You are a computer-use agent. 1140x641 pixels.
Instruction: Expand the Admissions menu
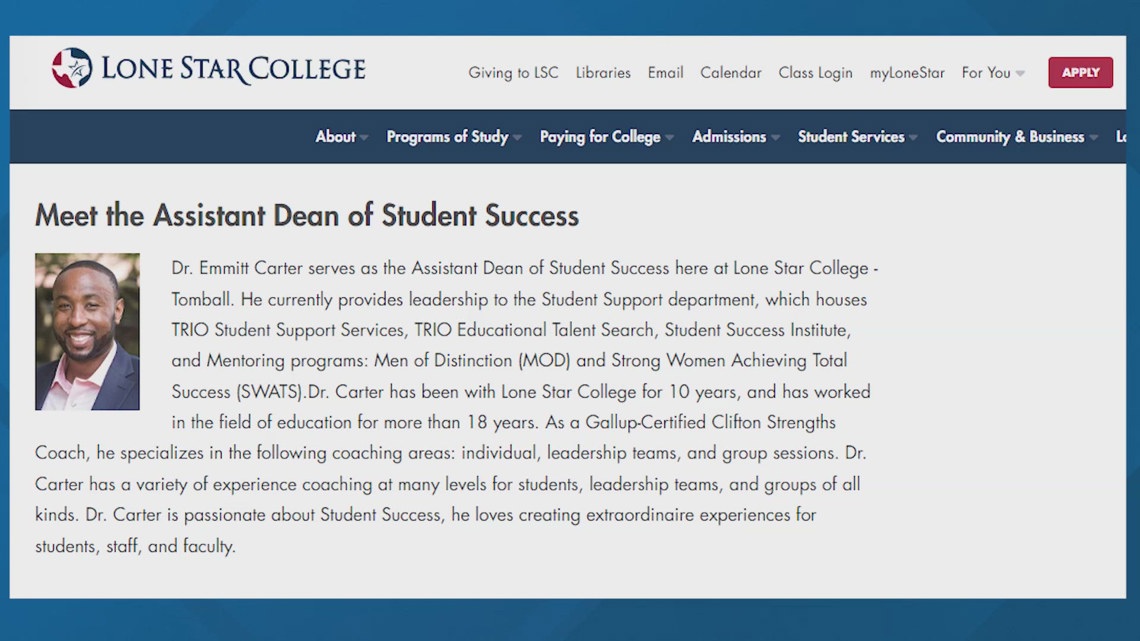coord(729,137)
